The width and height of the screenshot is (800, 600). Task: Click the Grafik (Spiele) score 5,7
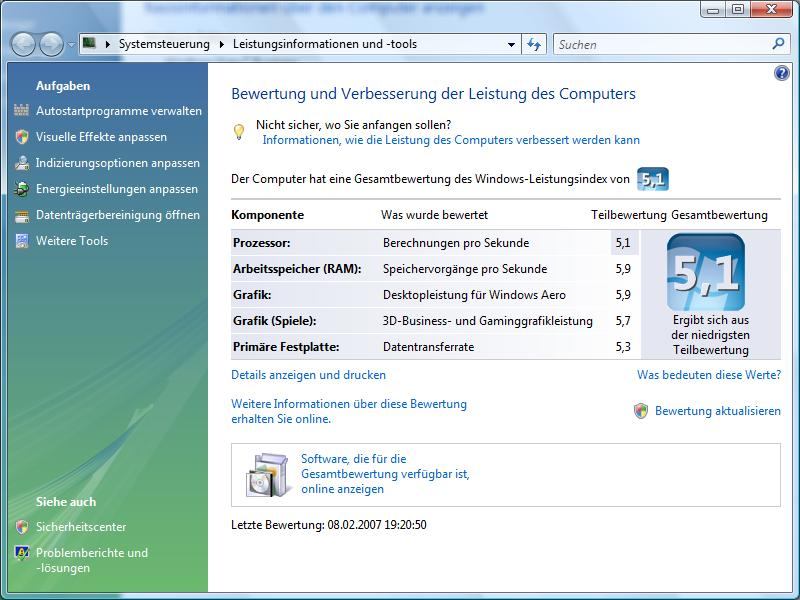pos(623,321)
